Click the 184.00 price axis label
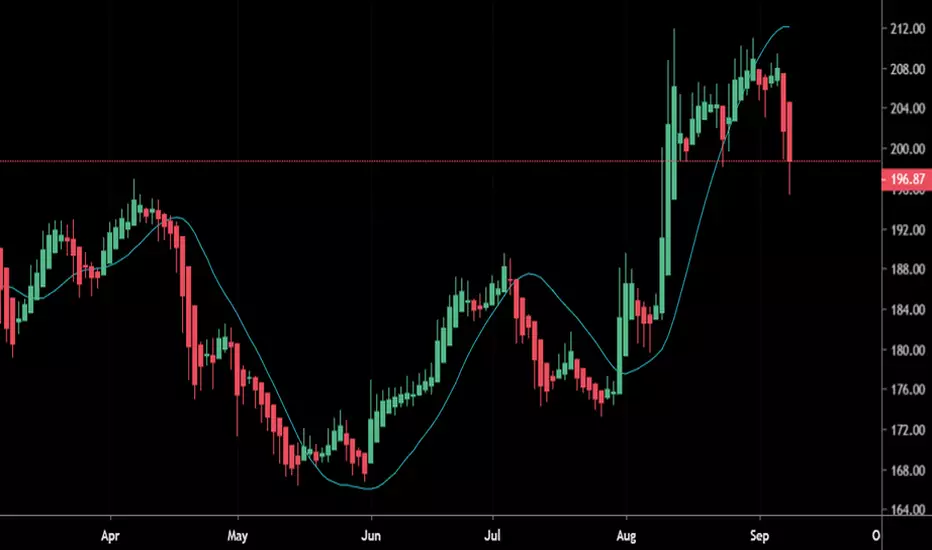This screenshot has width=932, height=550. point(908,310)
